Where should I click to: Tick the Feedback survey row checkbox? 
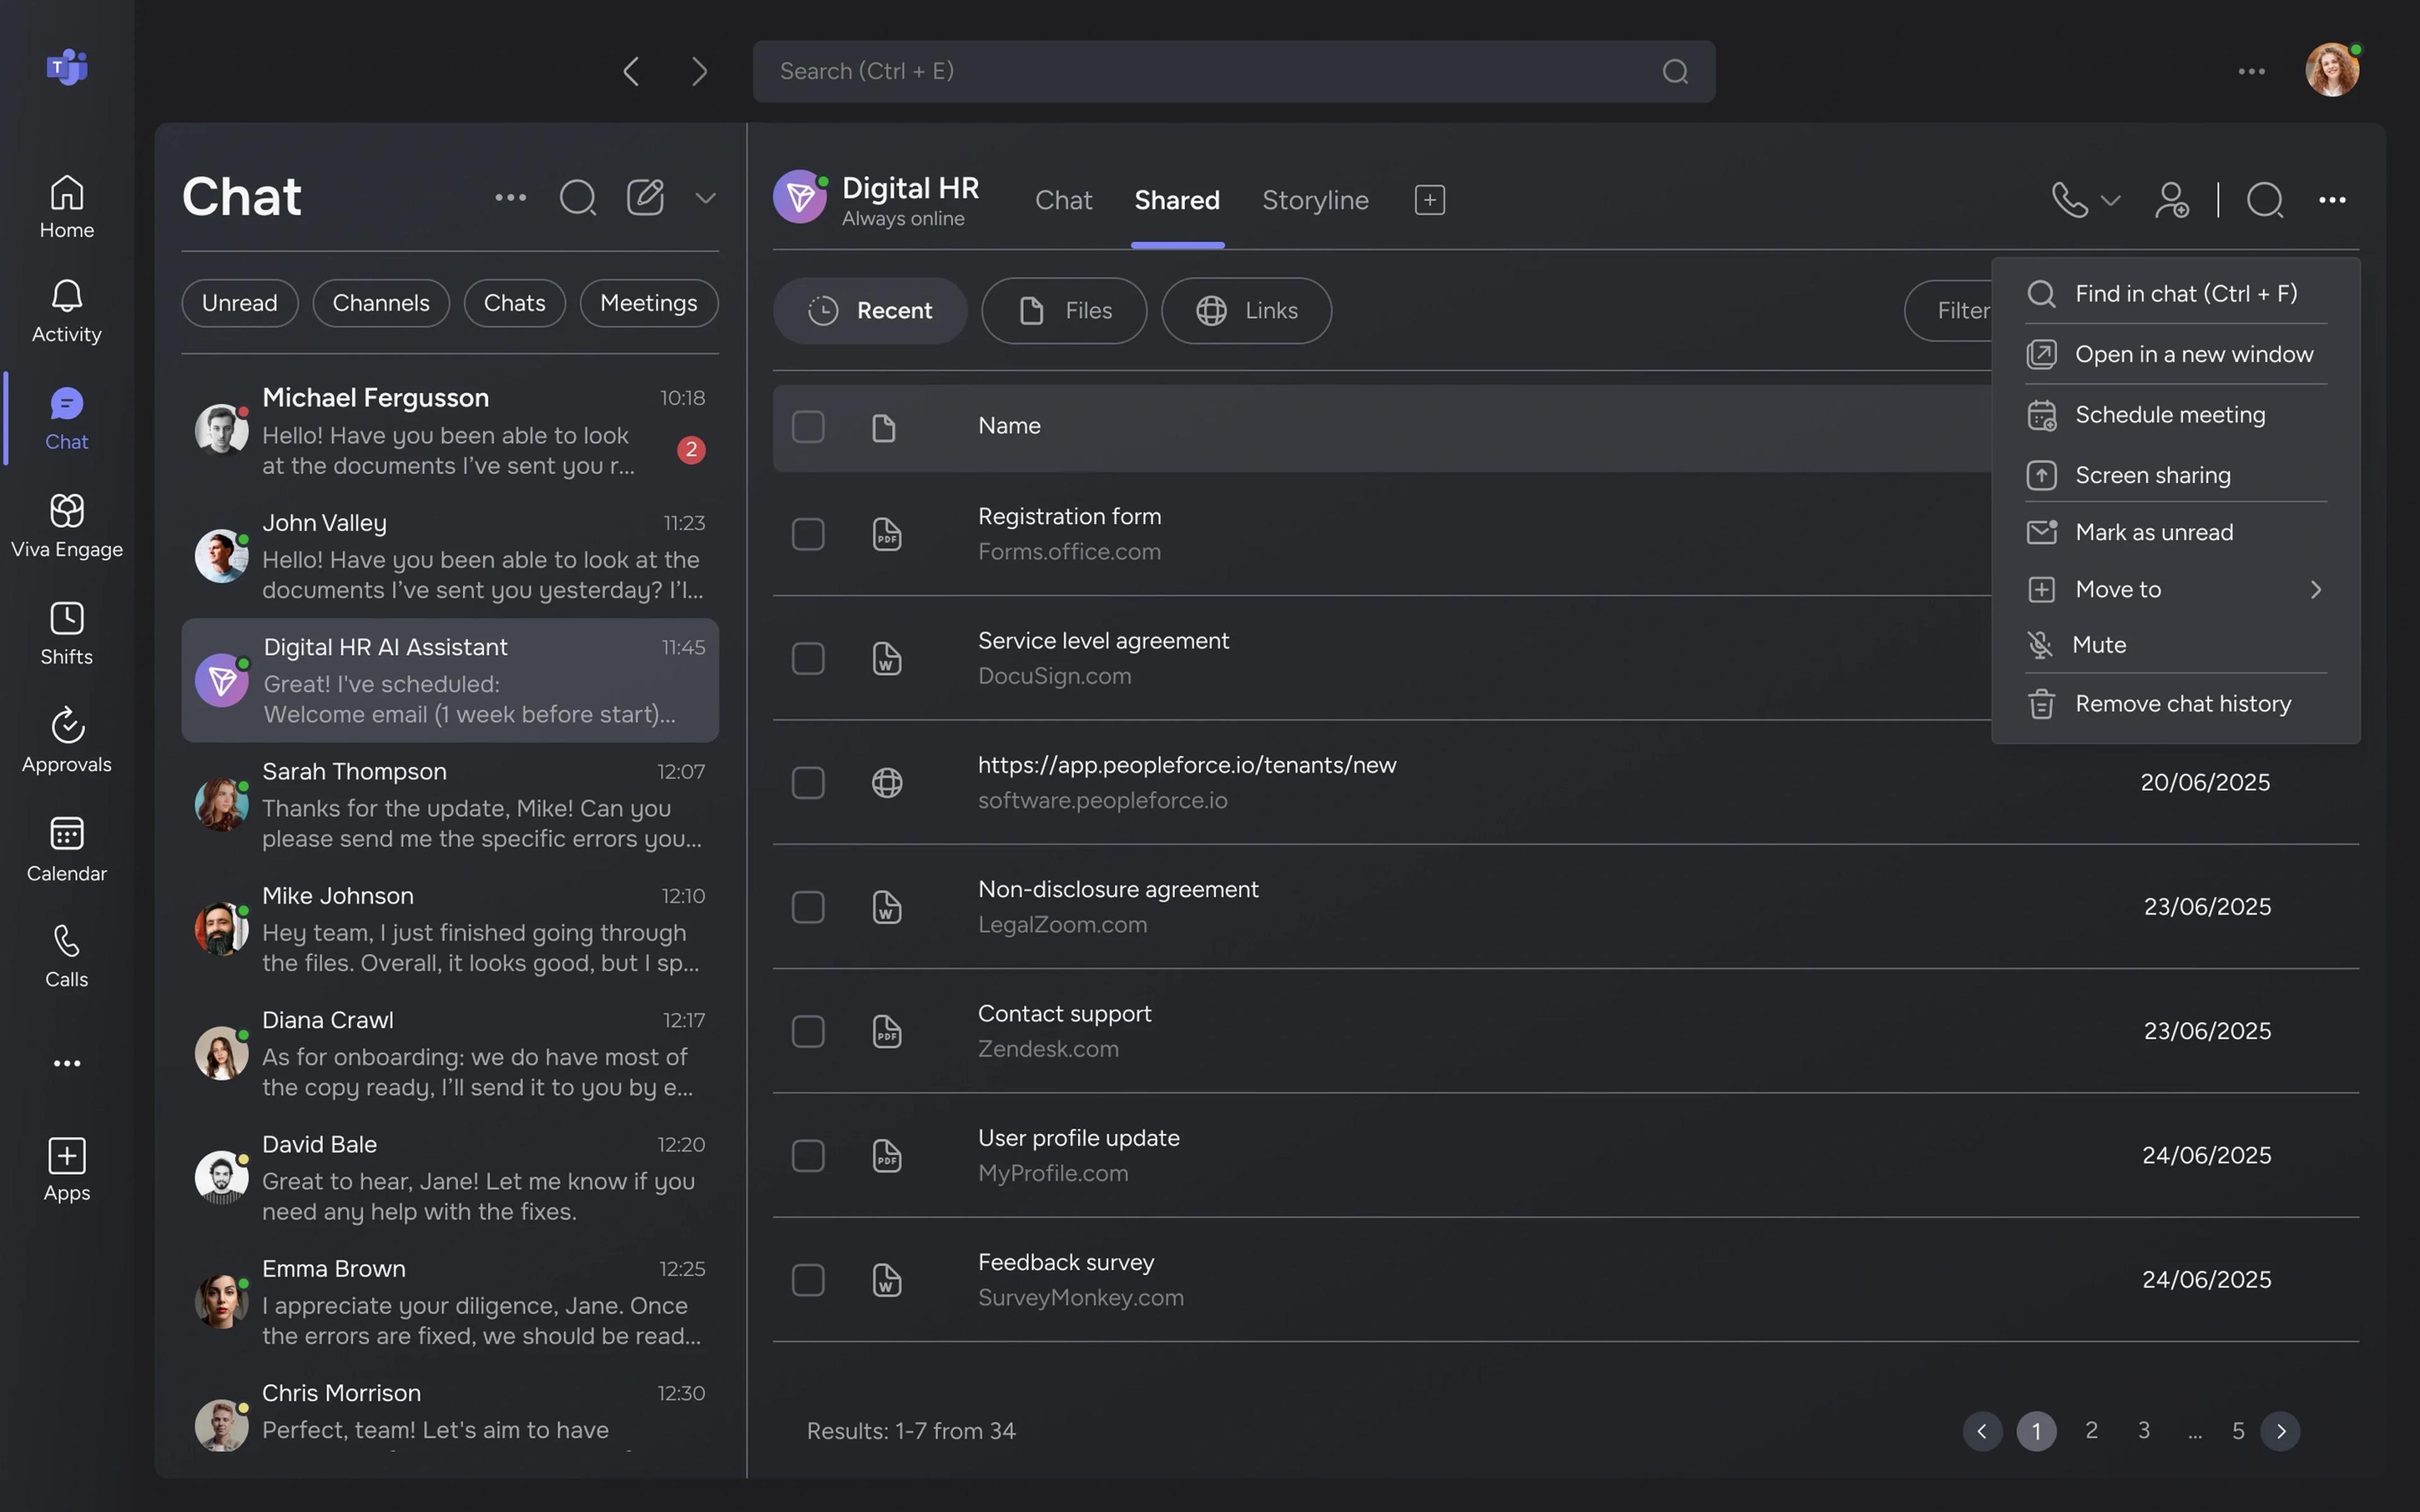tap(808, 1280)
